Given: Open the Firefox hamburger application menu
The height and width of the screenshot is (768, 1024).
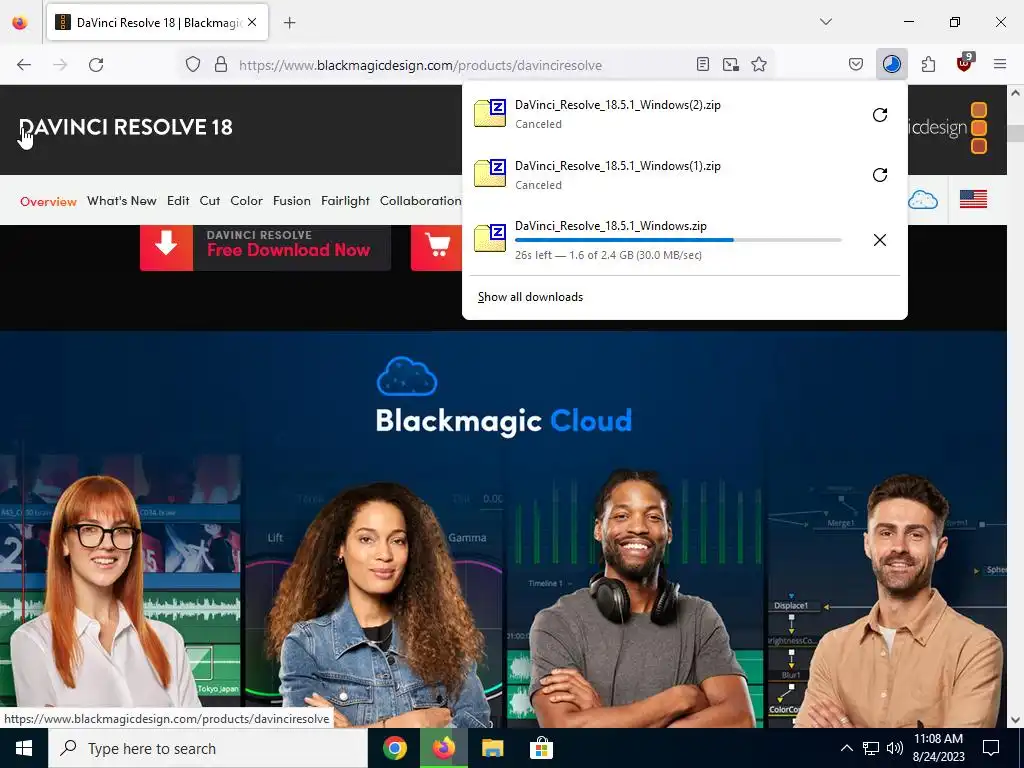Looking at the screenshot, I should pyautogui.click(x=1000, y=64).
